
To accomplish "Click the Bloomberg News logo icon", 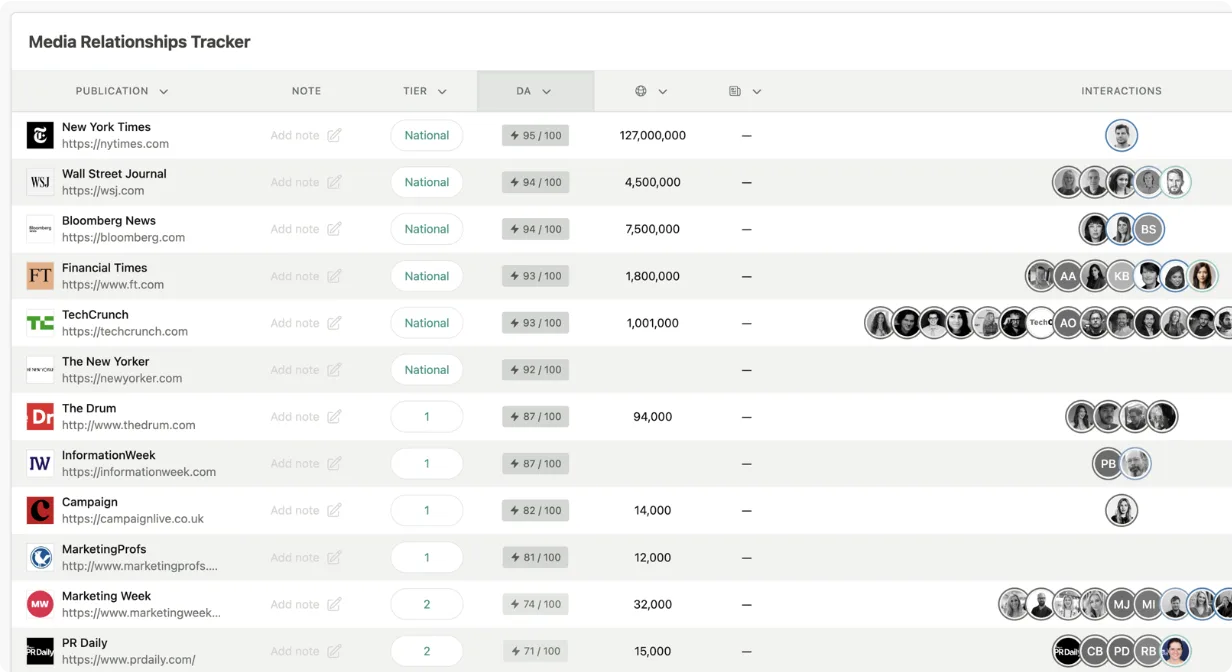I will click(x=40, y=229).
